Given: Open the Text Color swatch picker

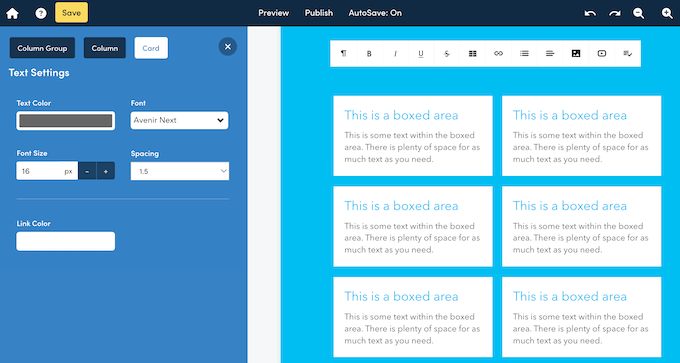Looking at the screenshot, I should click(65, 121).
